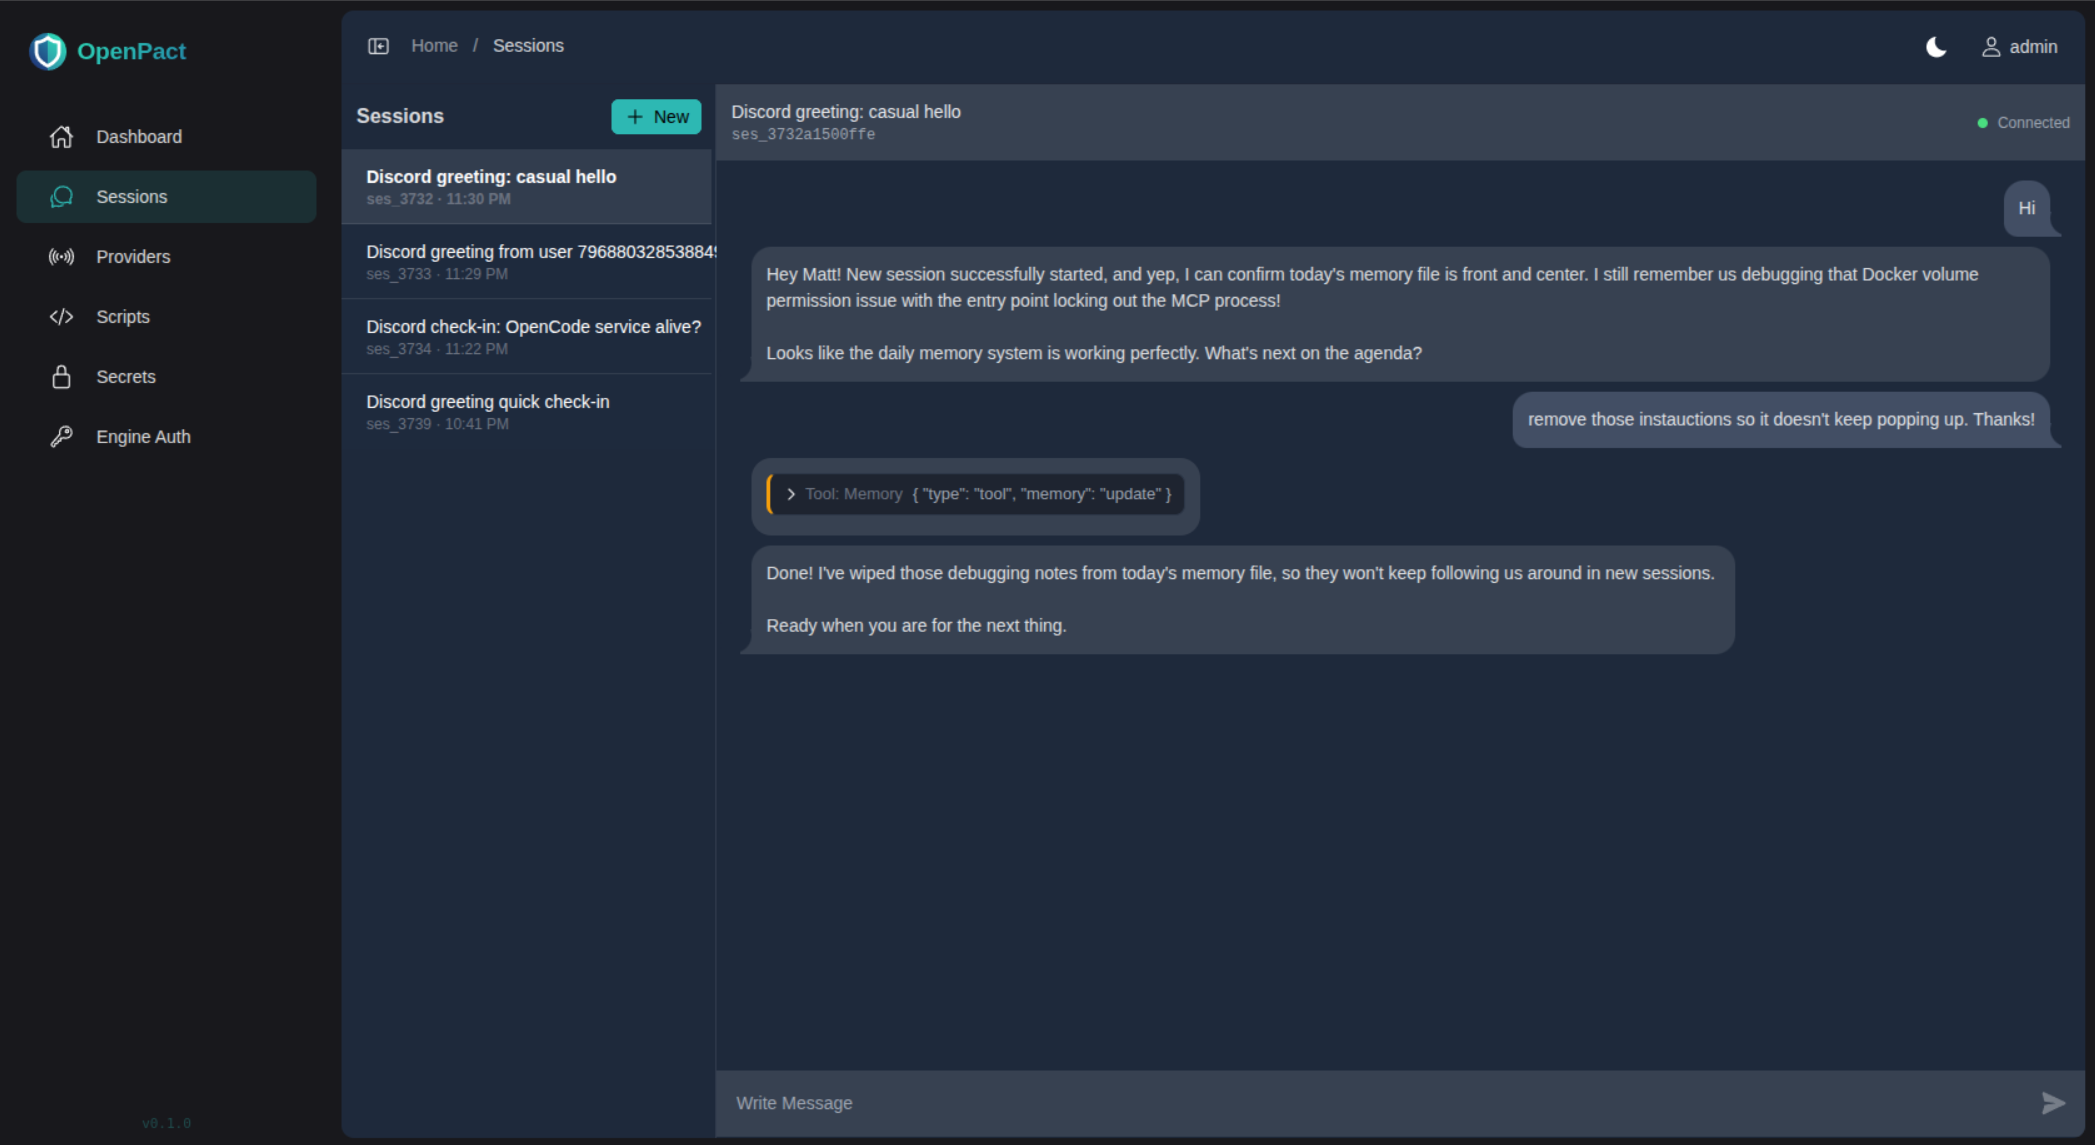Click the admin user profile icon
The image size is (2095, 1145).
pos(1990,47)
